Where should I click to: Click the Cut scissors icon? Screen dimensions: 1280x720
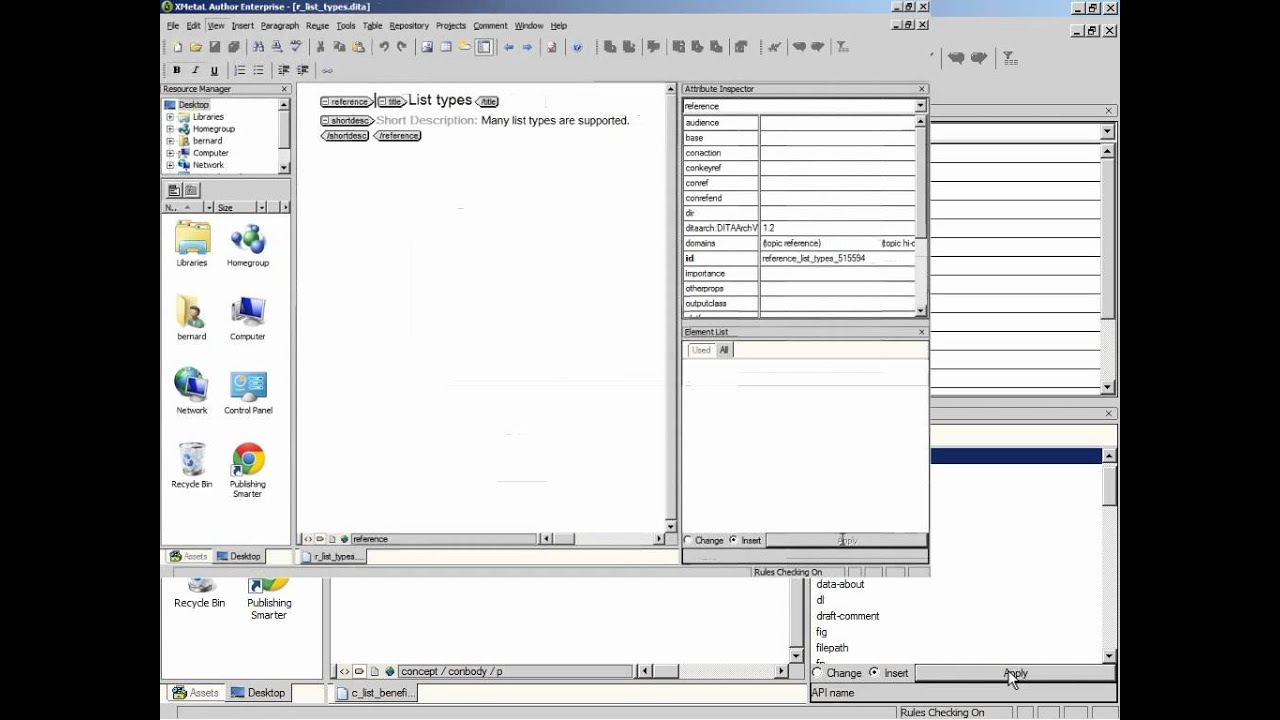[x=321, y=47]
